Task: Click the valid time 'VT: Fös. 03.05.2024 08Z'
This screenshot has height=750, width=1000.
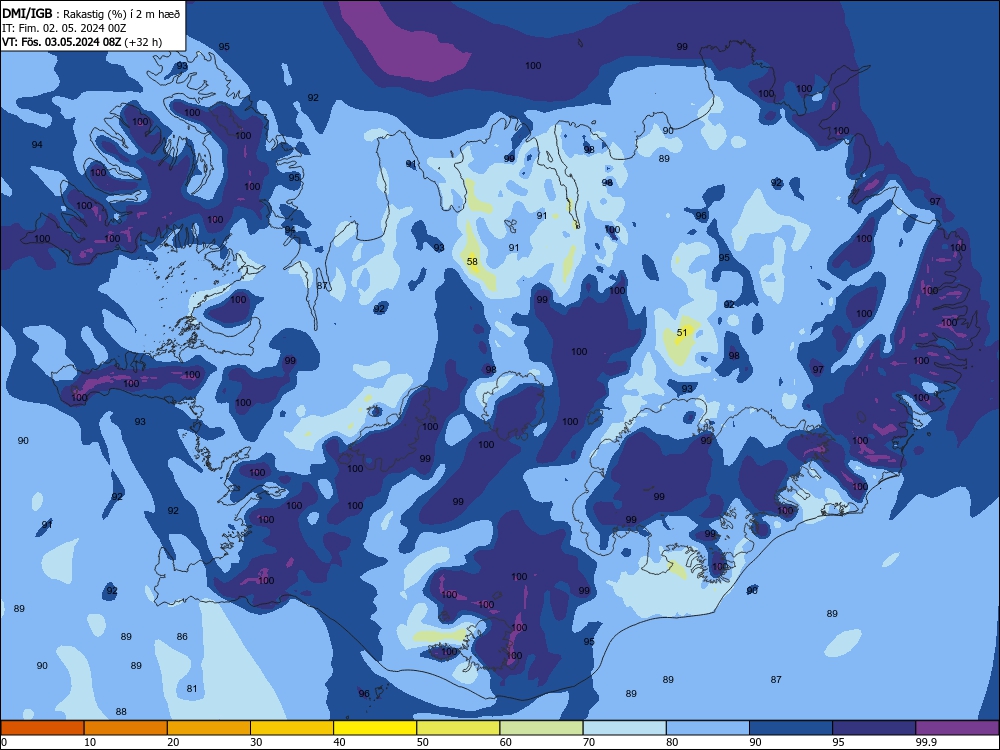Action: [61, 42]
